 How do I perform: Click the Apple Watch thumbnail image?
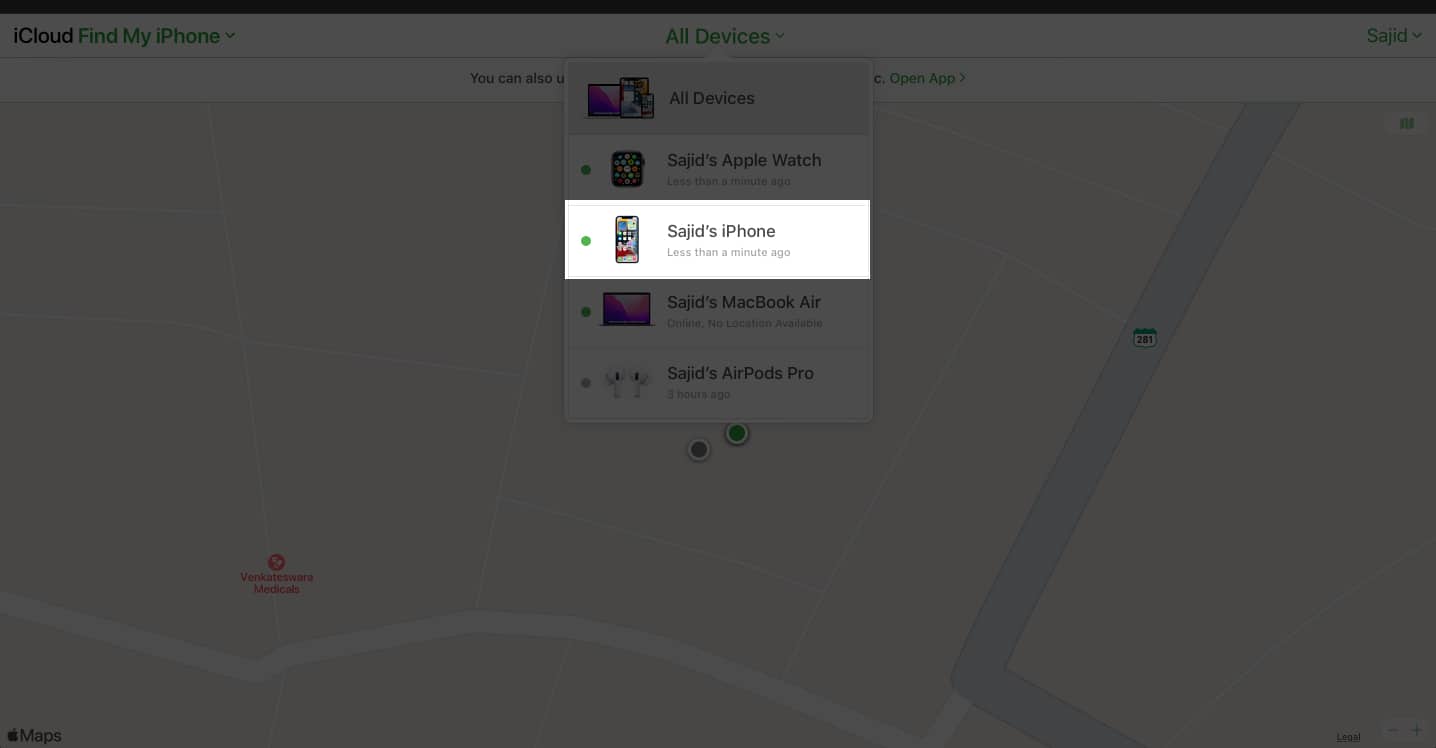click(627, 169)
